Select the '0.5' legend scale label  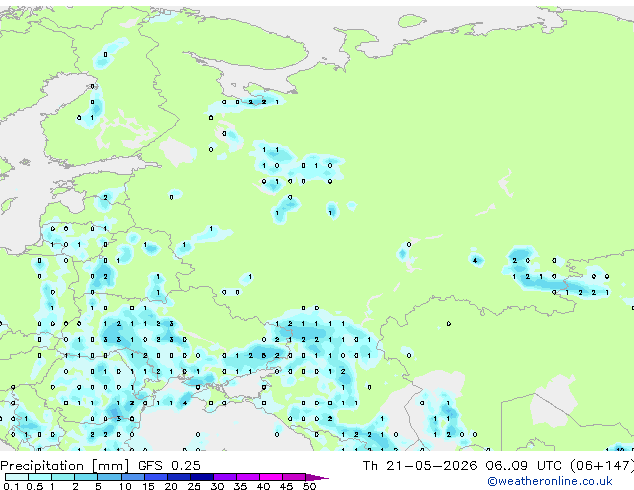34,486
